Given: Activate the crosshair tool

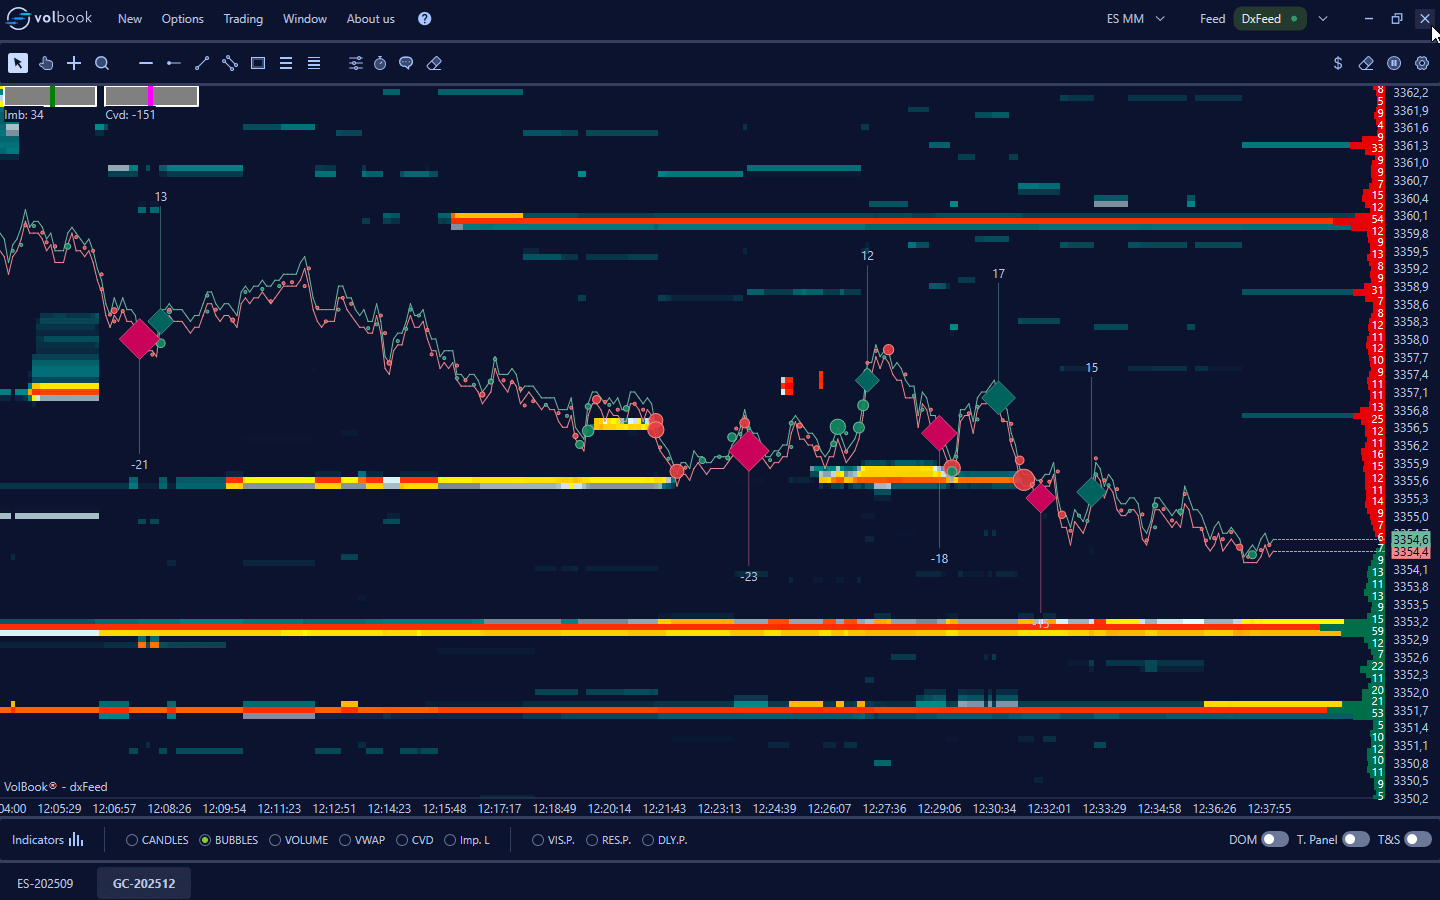Looking at the screenshot, I should [x=74, y=63].
